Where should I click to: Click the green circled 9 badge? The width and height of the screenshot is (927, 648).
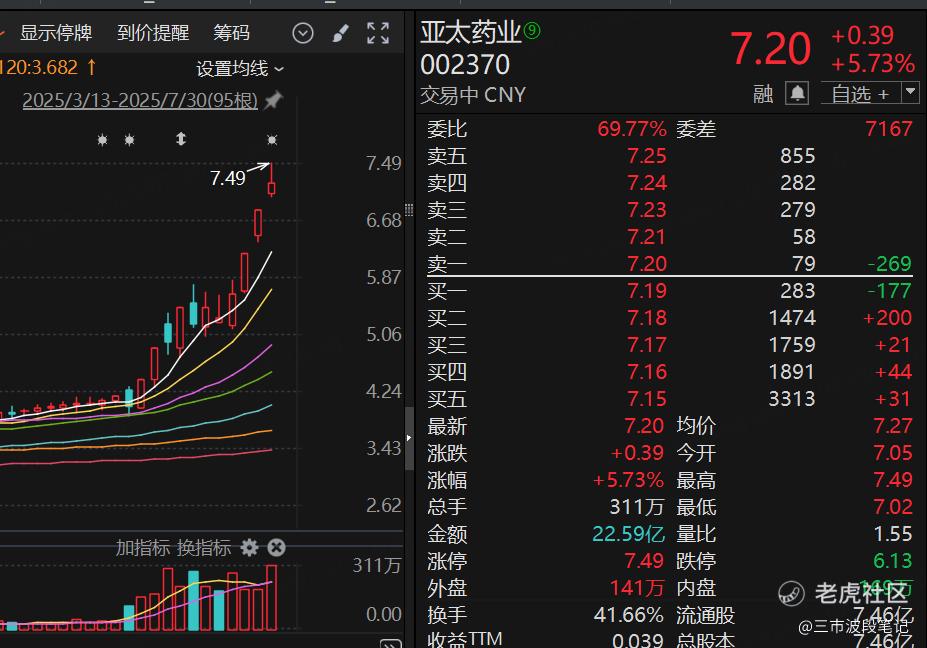point(532,30)
